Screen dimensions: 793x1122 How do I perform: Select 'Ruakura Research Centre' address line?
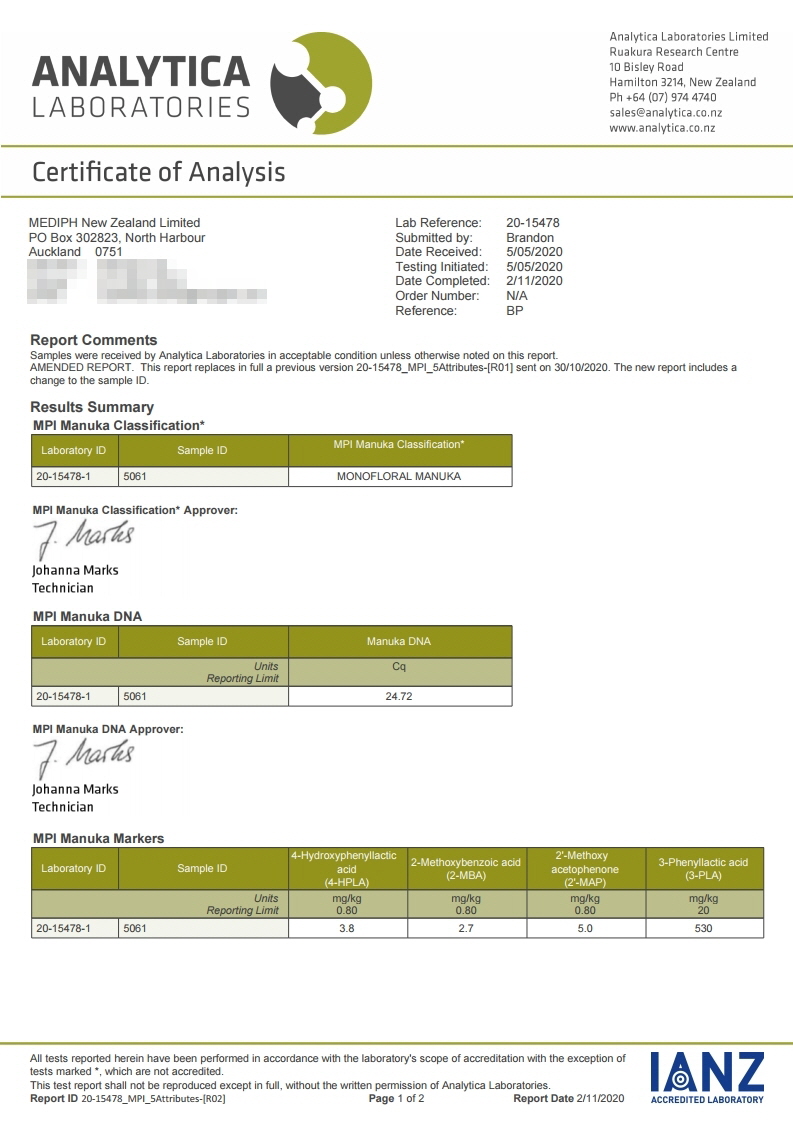[673, 52]
